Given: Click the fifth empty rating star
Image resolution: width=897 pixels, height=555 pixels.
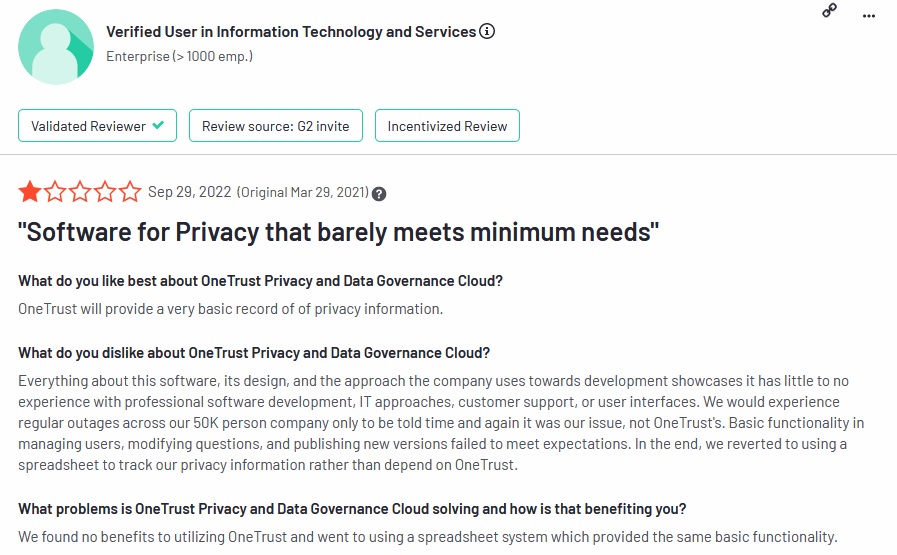Looking at the screenshot, I should tap(131, 191).
